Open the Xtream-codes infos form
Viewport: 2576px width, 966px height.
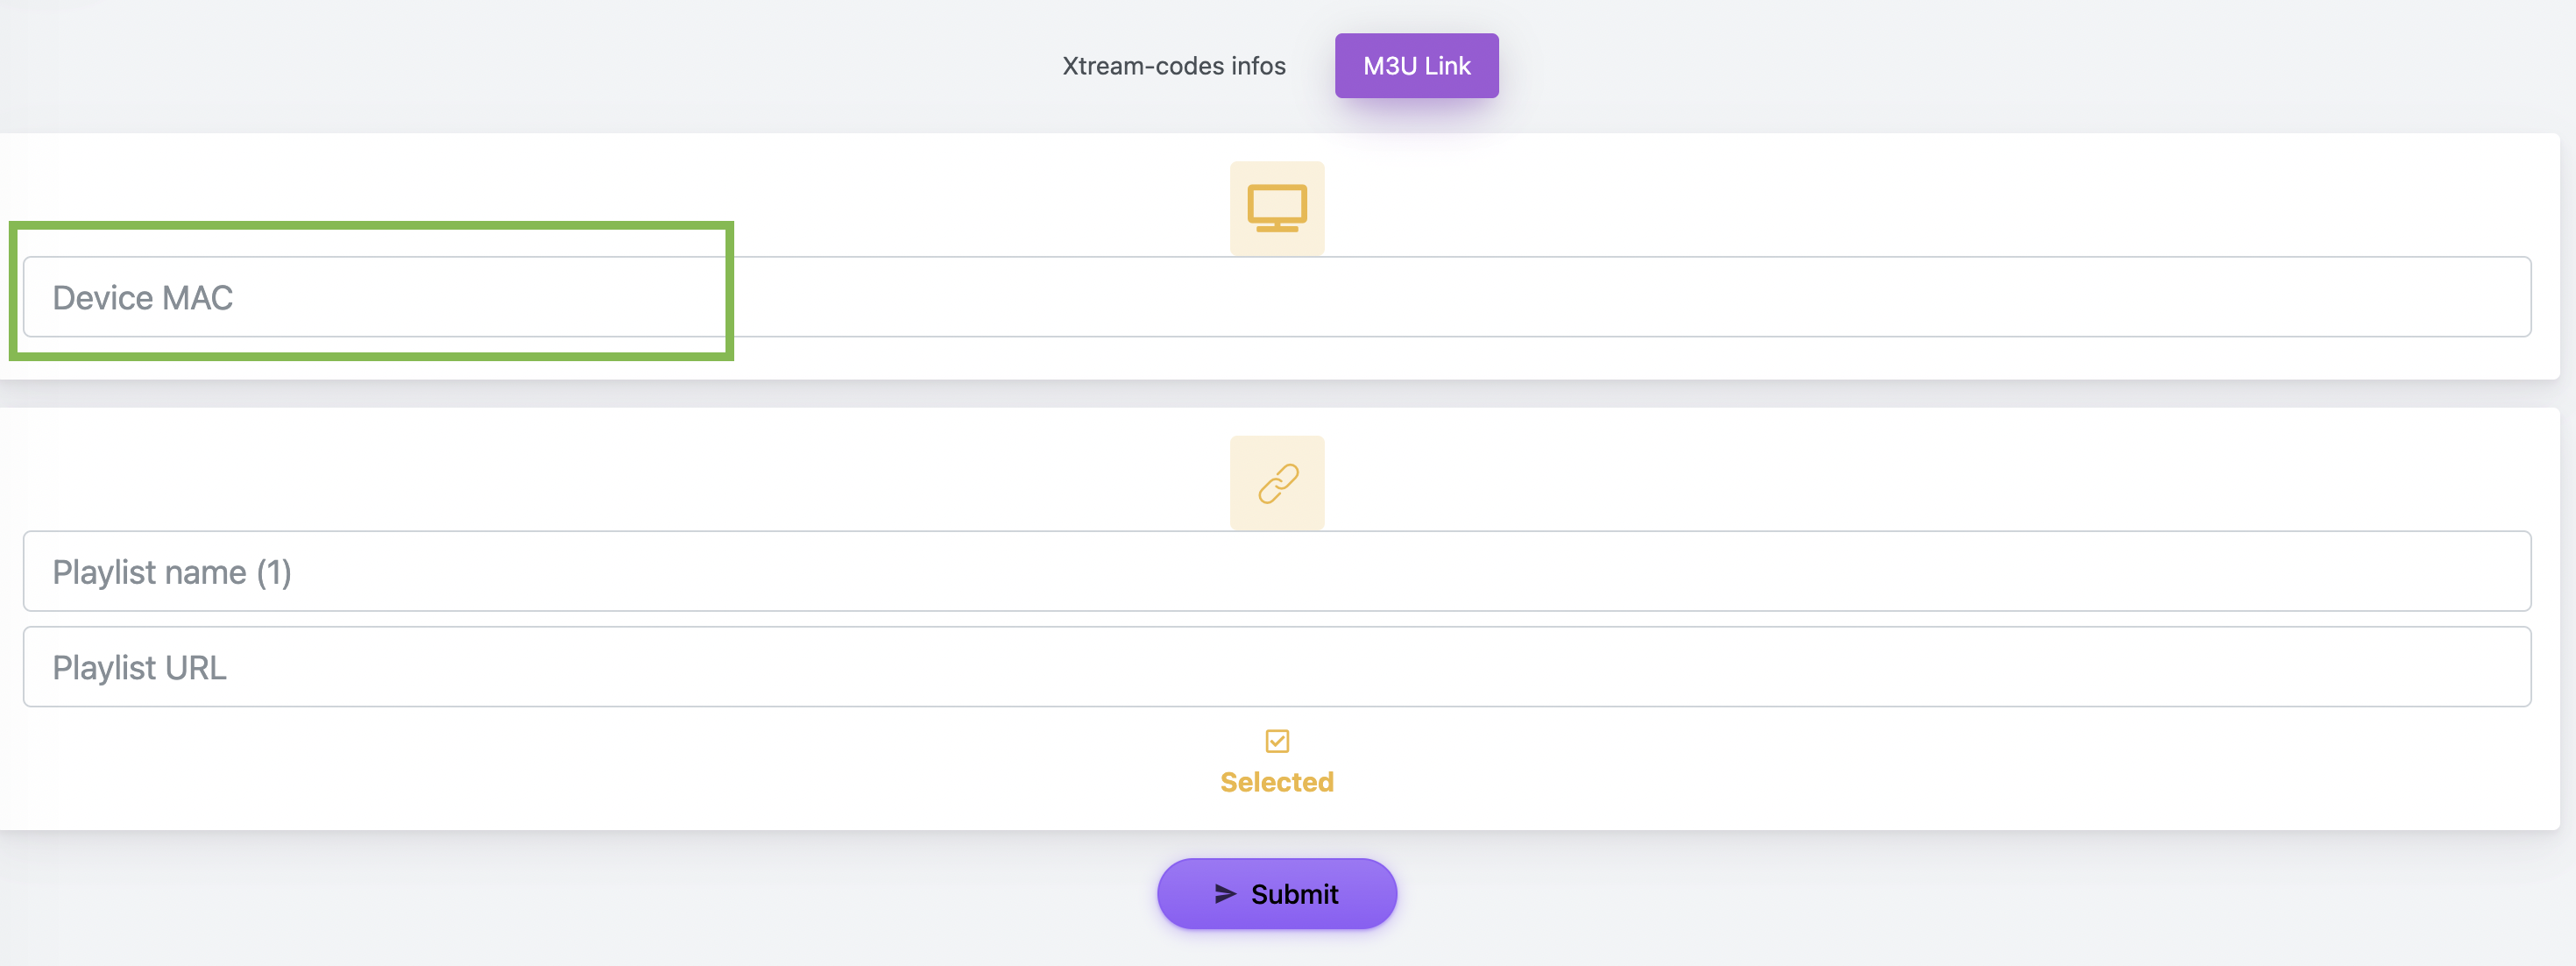pos(1173,66)
